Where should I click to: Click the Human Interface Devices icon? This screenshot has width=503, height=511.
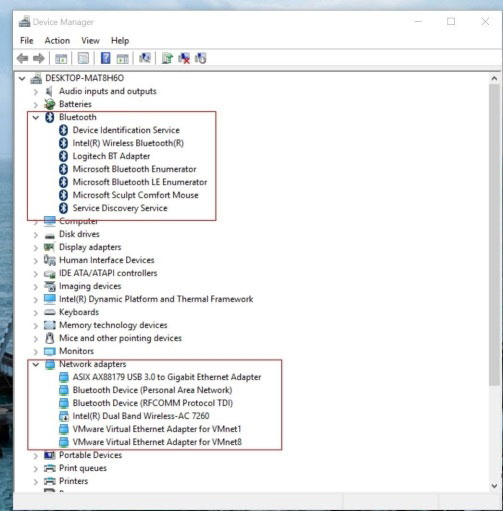49,260
